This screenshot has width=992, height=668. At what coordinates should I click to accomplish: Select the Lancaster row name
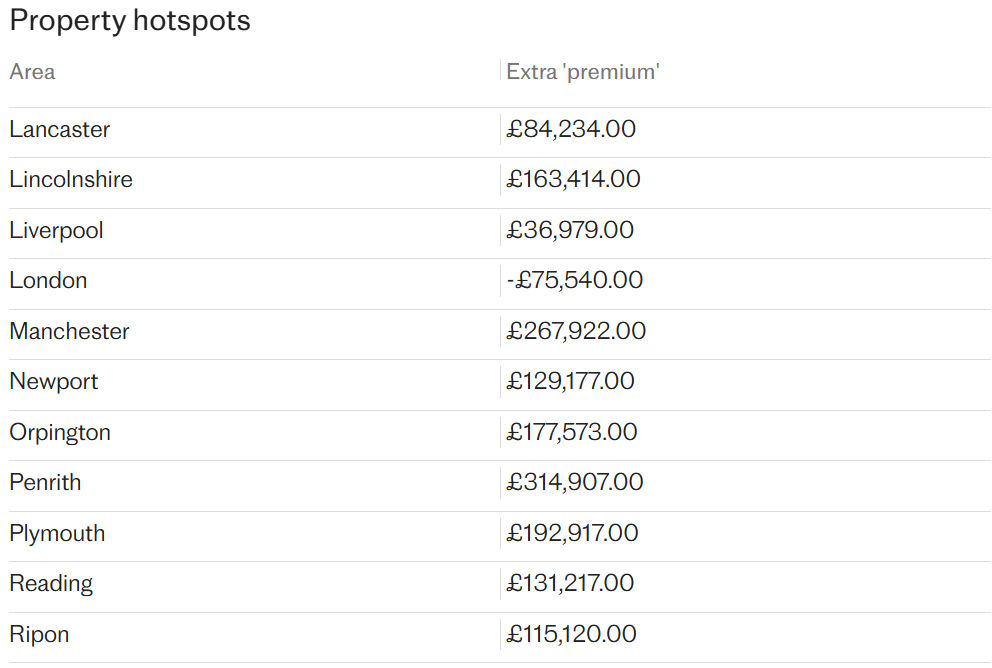click(59, 130)
